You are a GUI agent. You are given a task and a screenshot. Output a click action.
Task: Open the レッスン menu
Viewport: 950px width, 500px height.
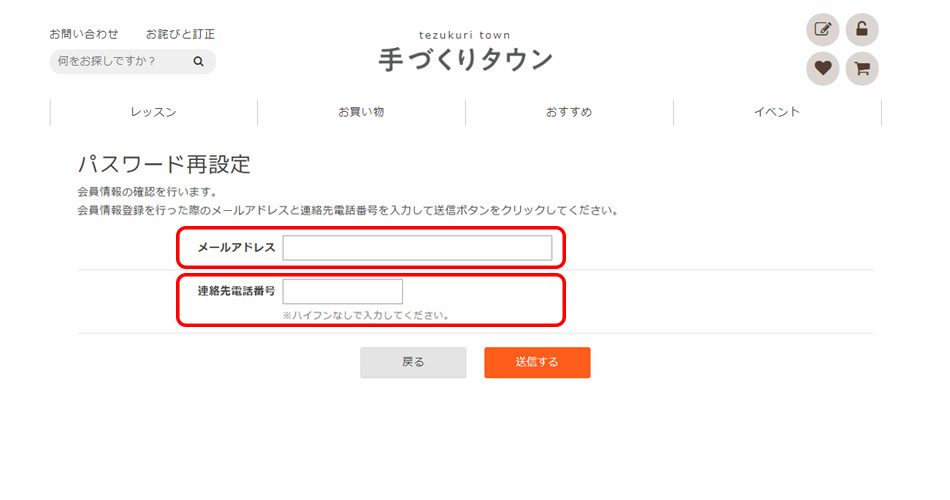153,112
